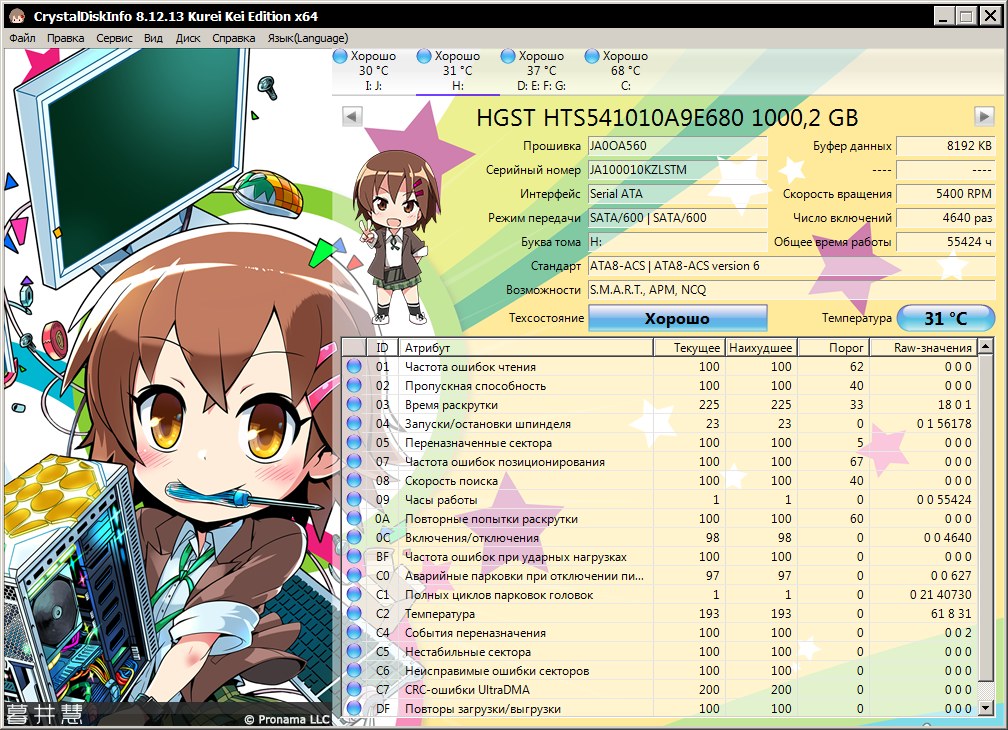Click the status orb for Temperature attribute C2

point(354,614)
